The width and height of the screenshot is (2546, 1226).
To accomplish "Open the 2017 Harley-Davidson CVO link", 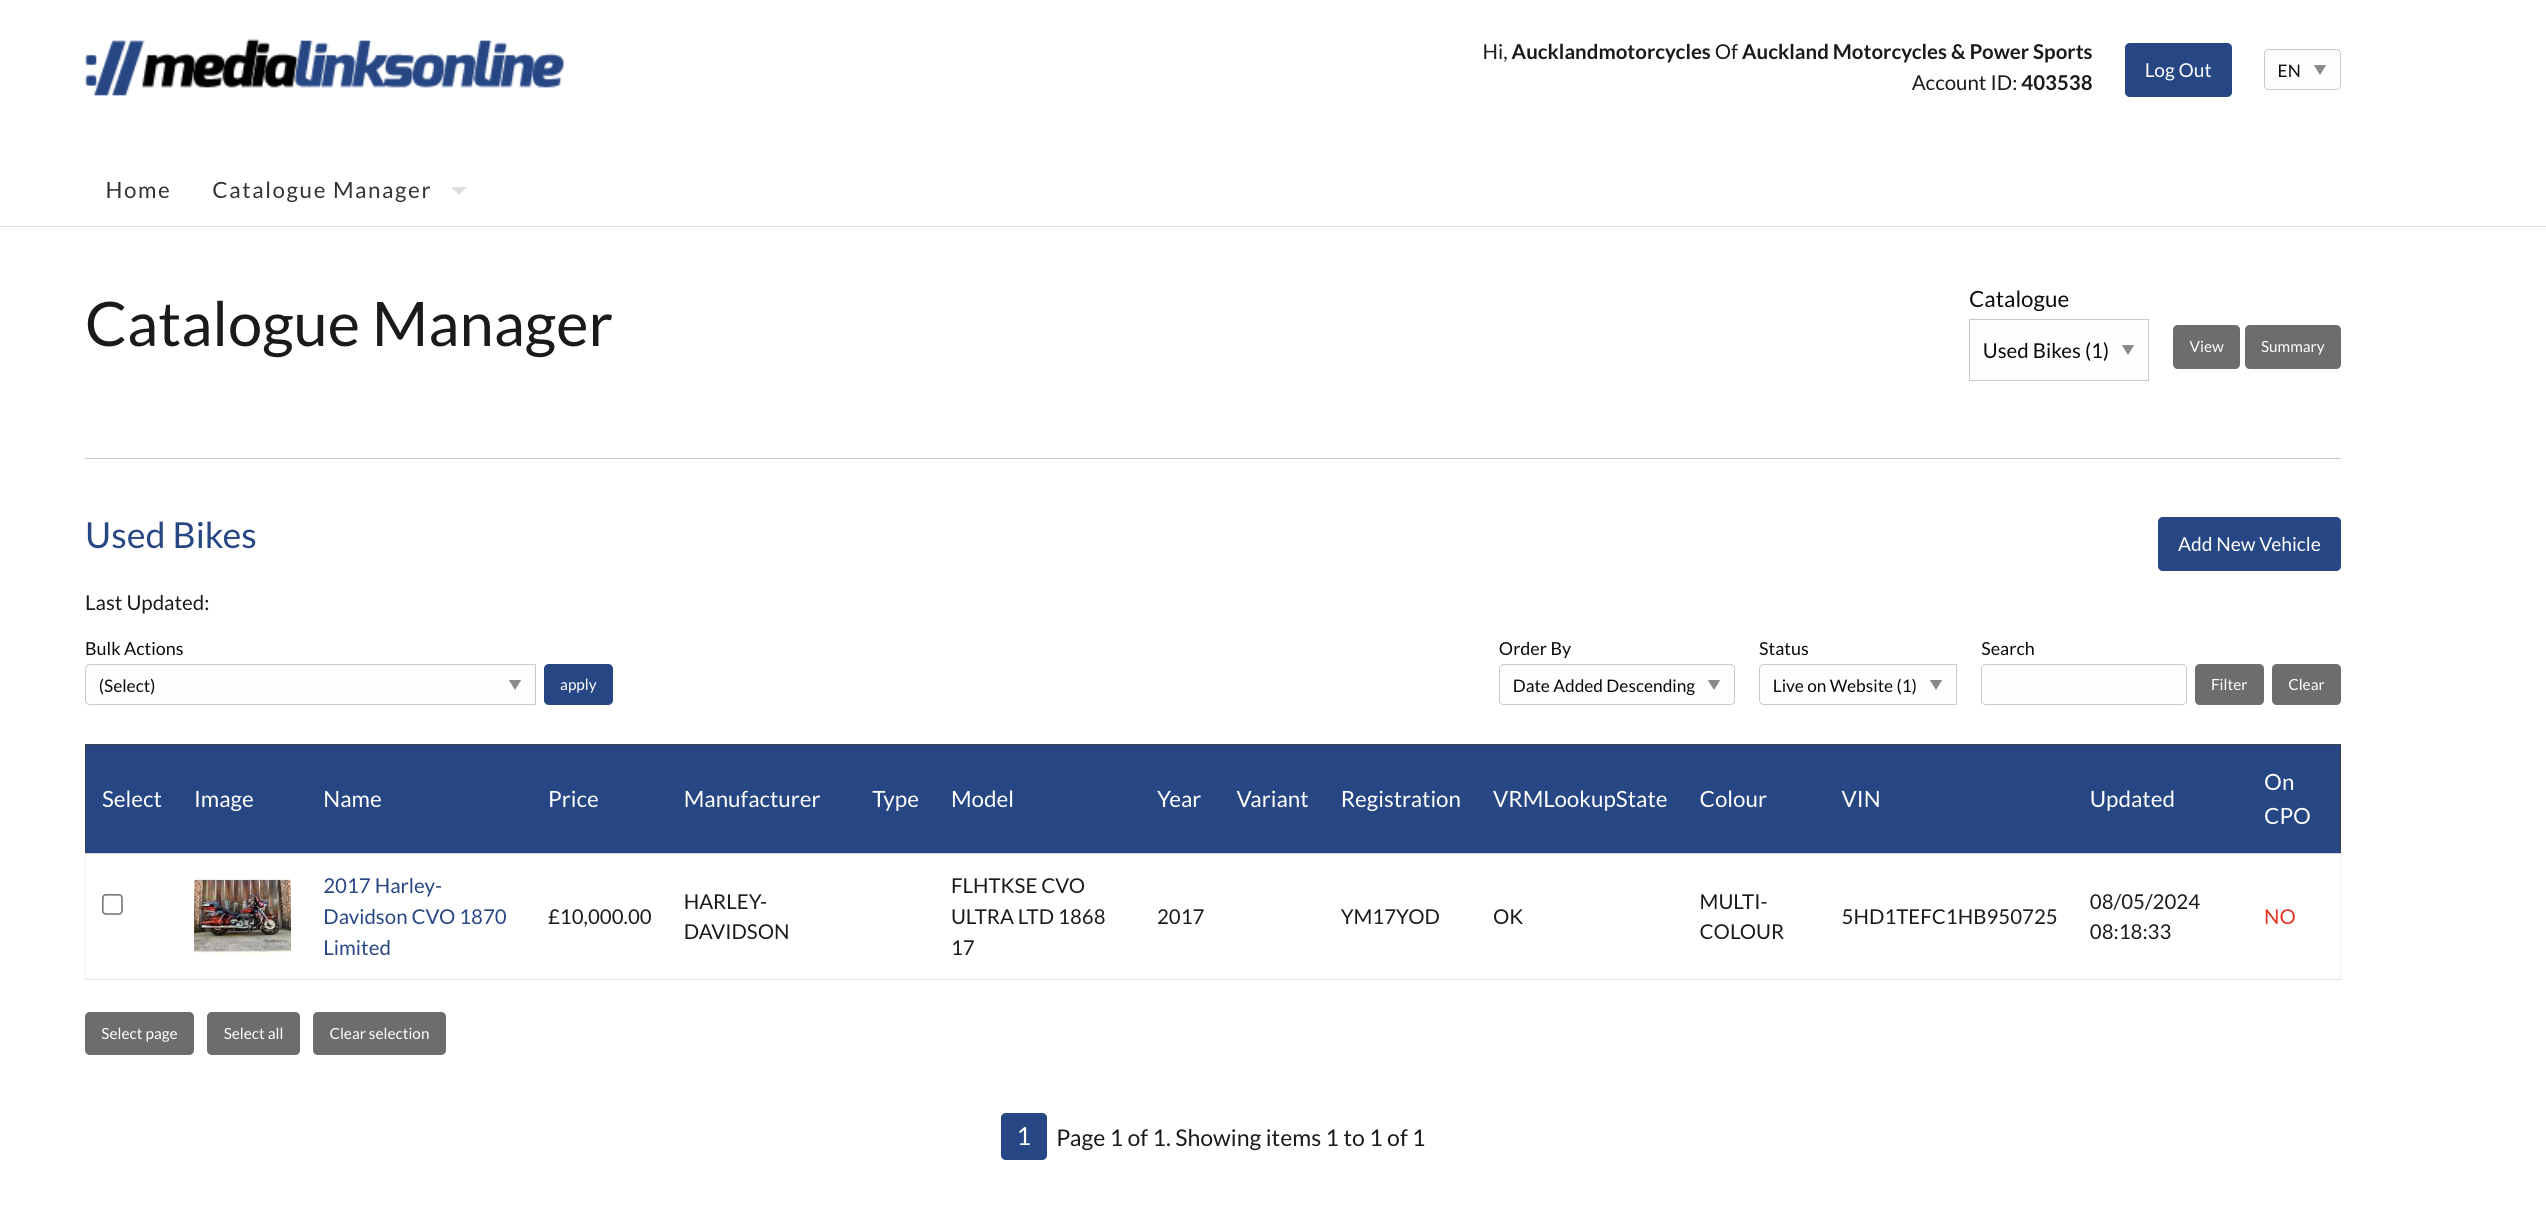I will [414, 916].
